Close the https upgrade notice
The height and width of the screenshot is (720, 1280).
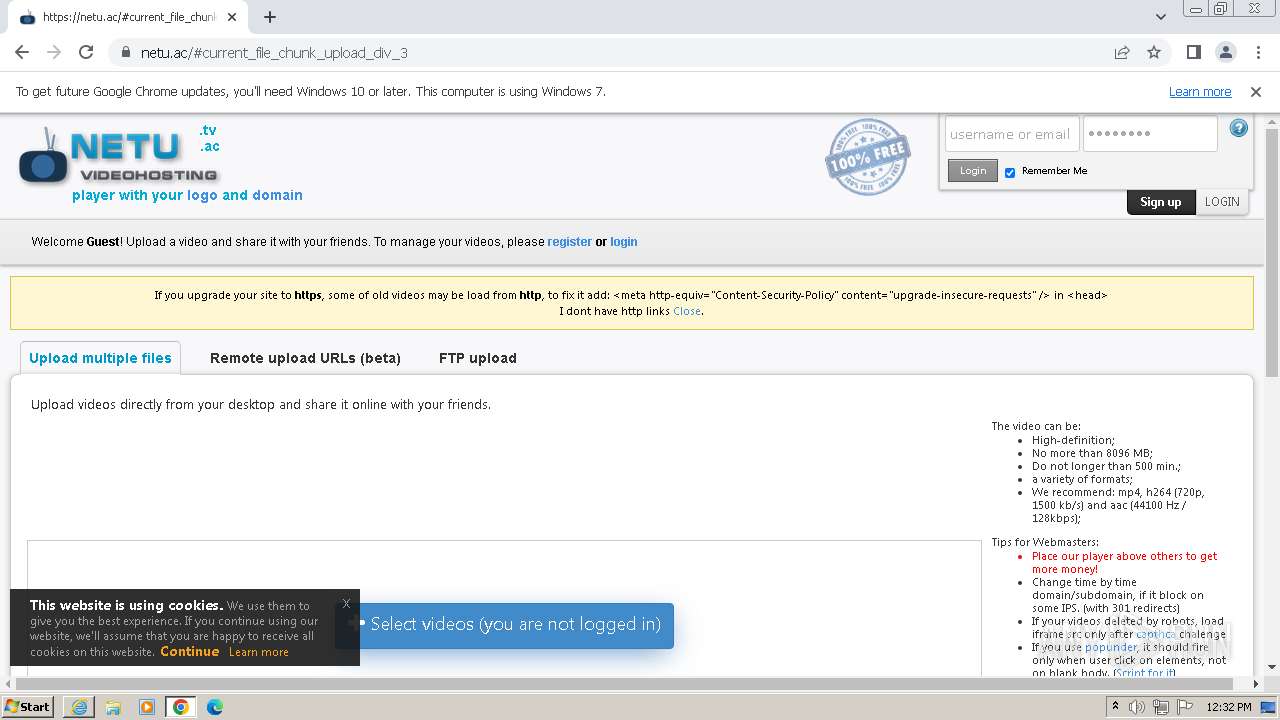click(x=687, y=311)
